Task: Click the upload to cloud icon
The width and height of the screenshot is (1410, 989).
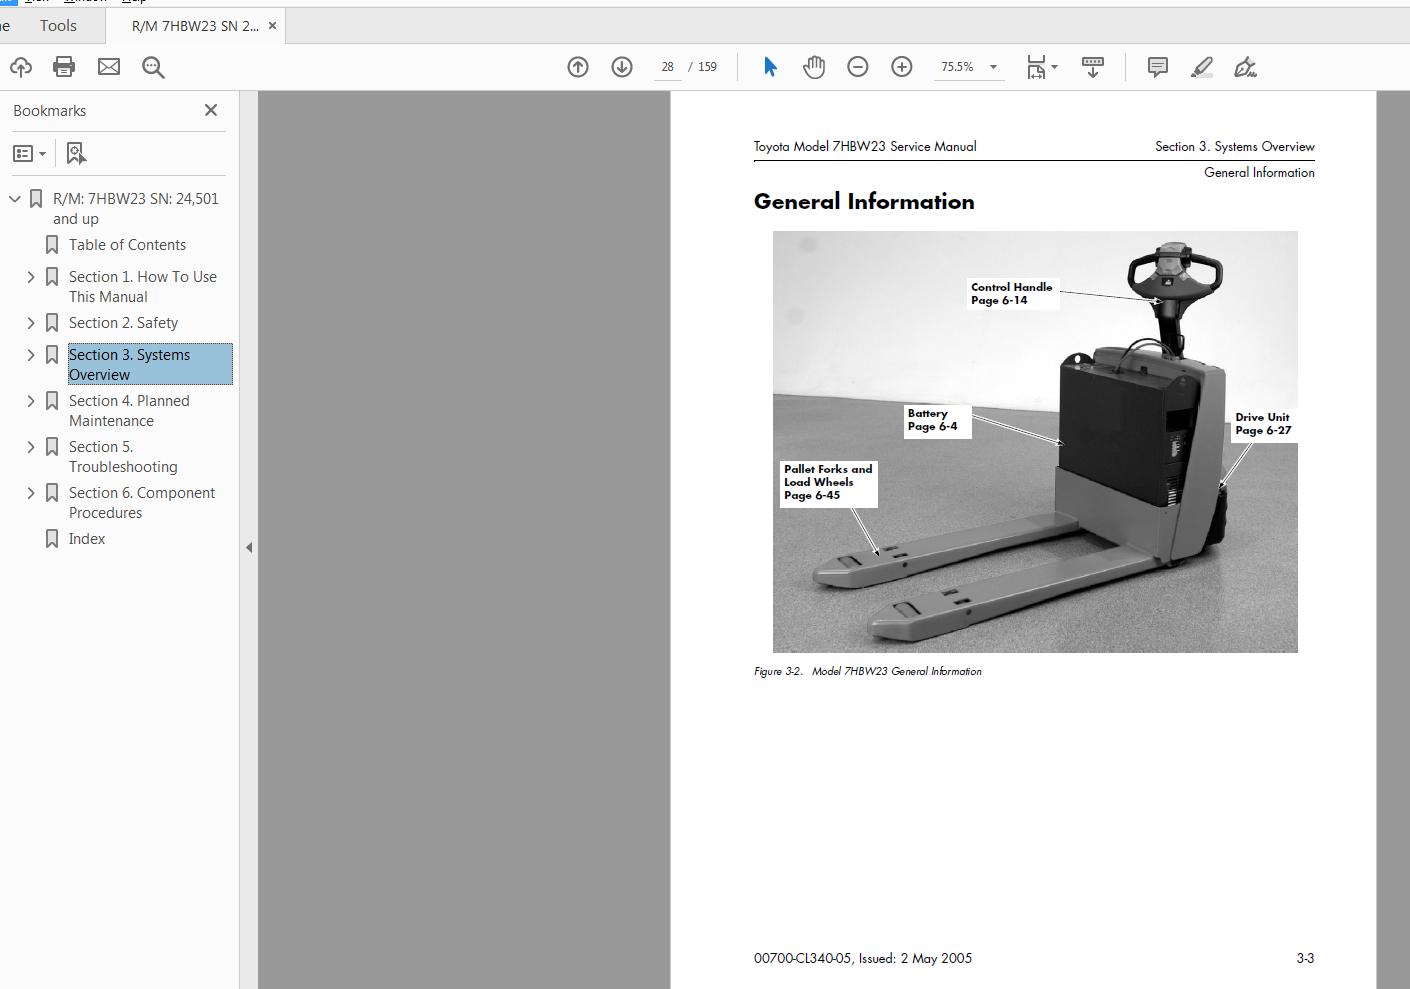Action: [20, 67]
